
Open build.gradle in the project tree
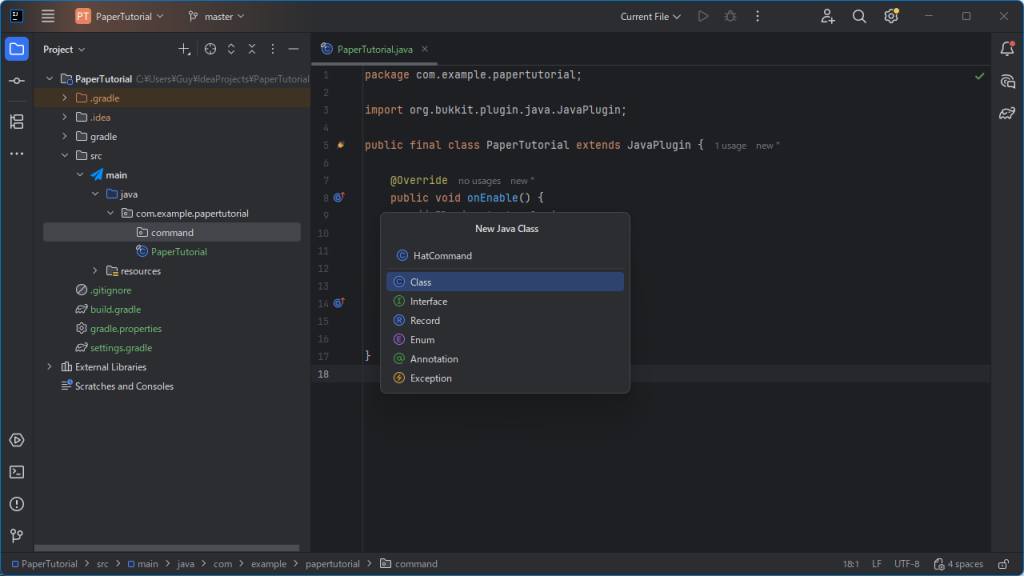click(x=115, y=310)
